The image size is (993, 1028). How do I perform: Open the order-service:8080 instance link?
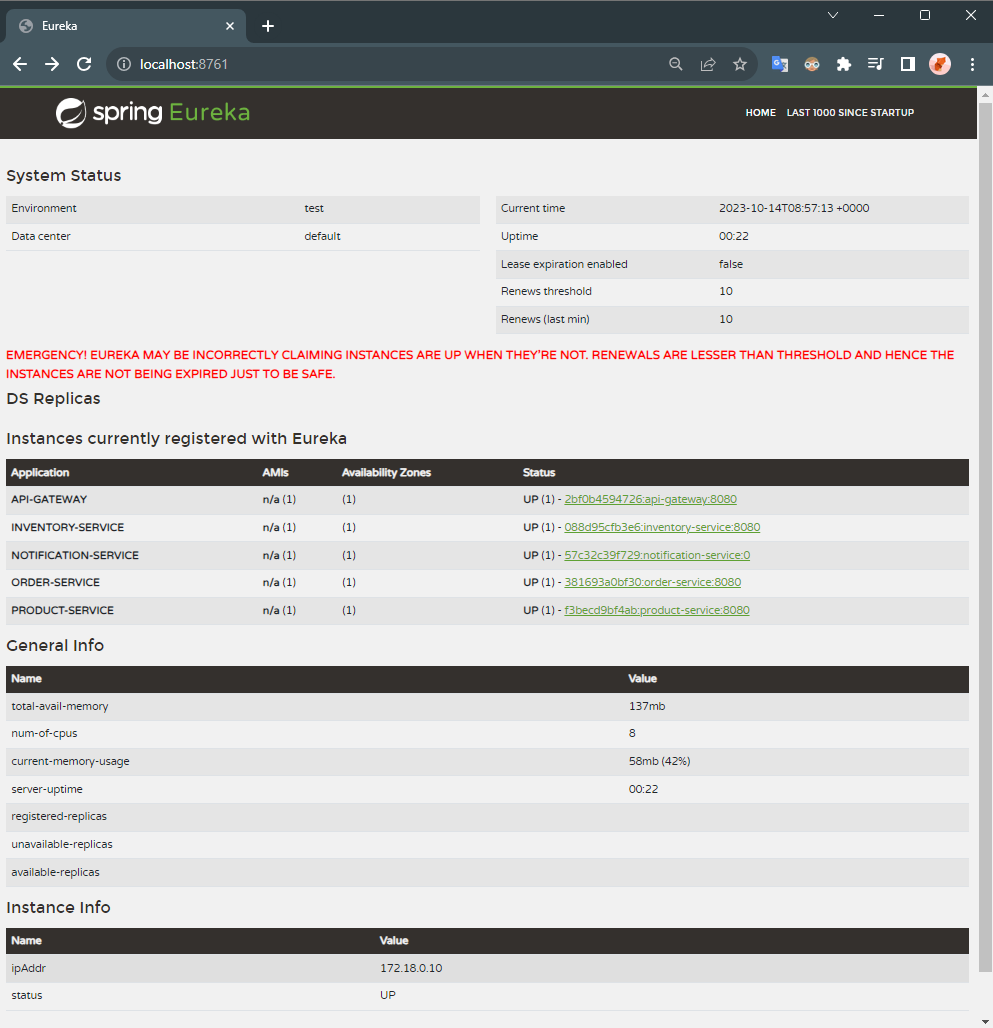point(652,582)
